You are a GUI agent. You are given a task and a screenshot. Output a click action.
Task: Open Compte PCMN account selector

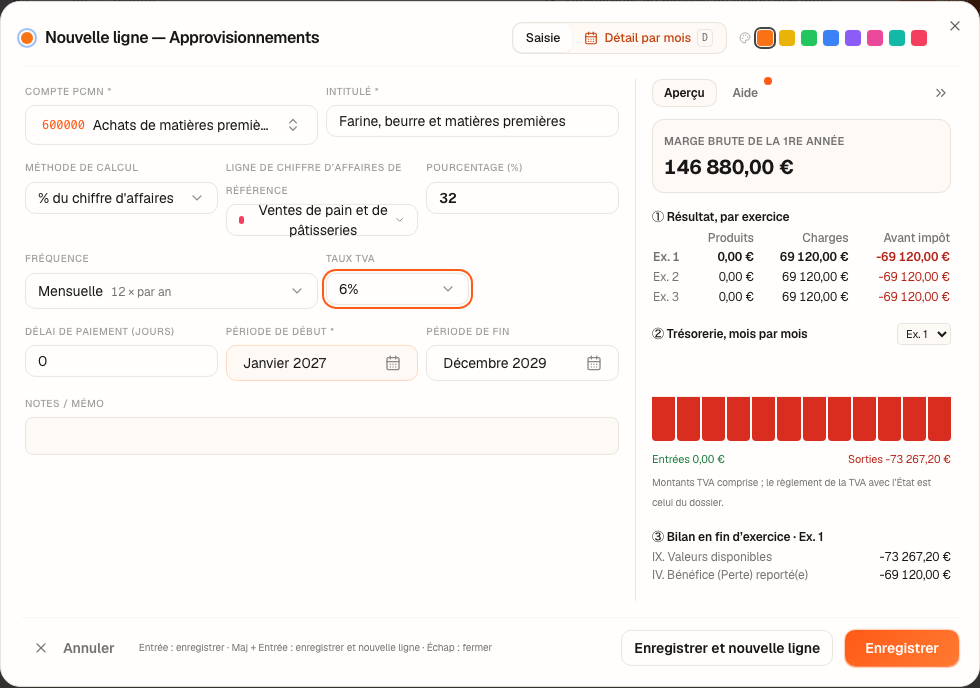point(171,125)
